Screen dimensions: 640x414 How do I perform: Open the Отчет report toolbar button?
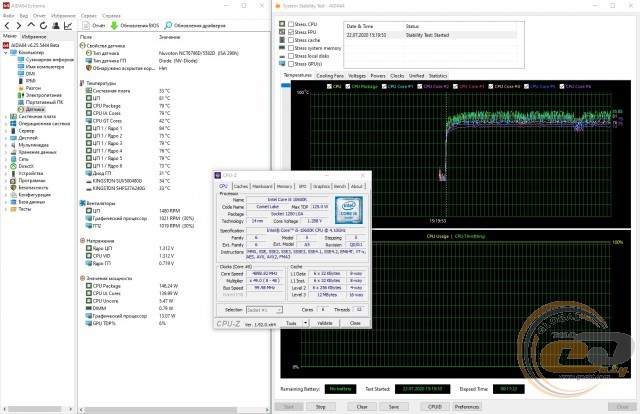(94, 26)
